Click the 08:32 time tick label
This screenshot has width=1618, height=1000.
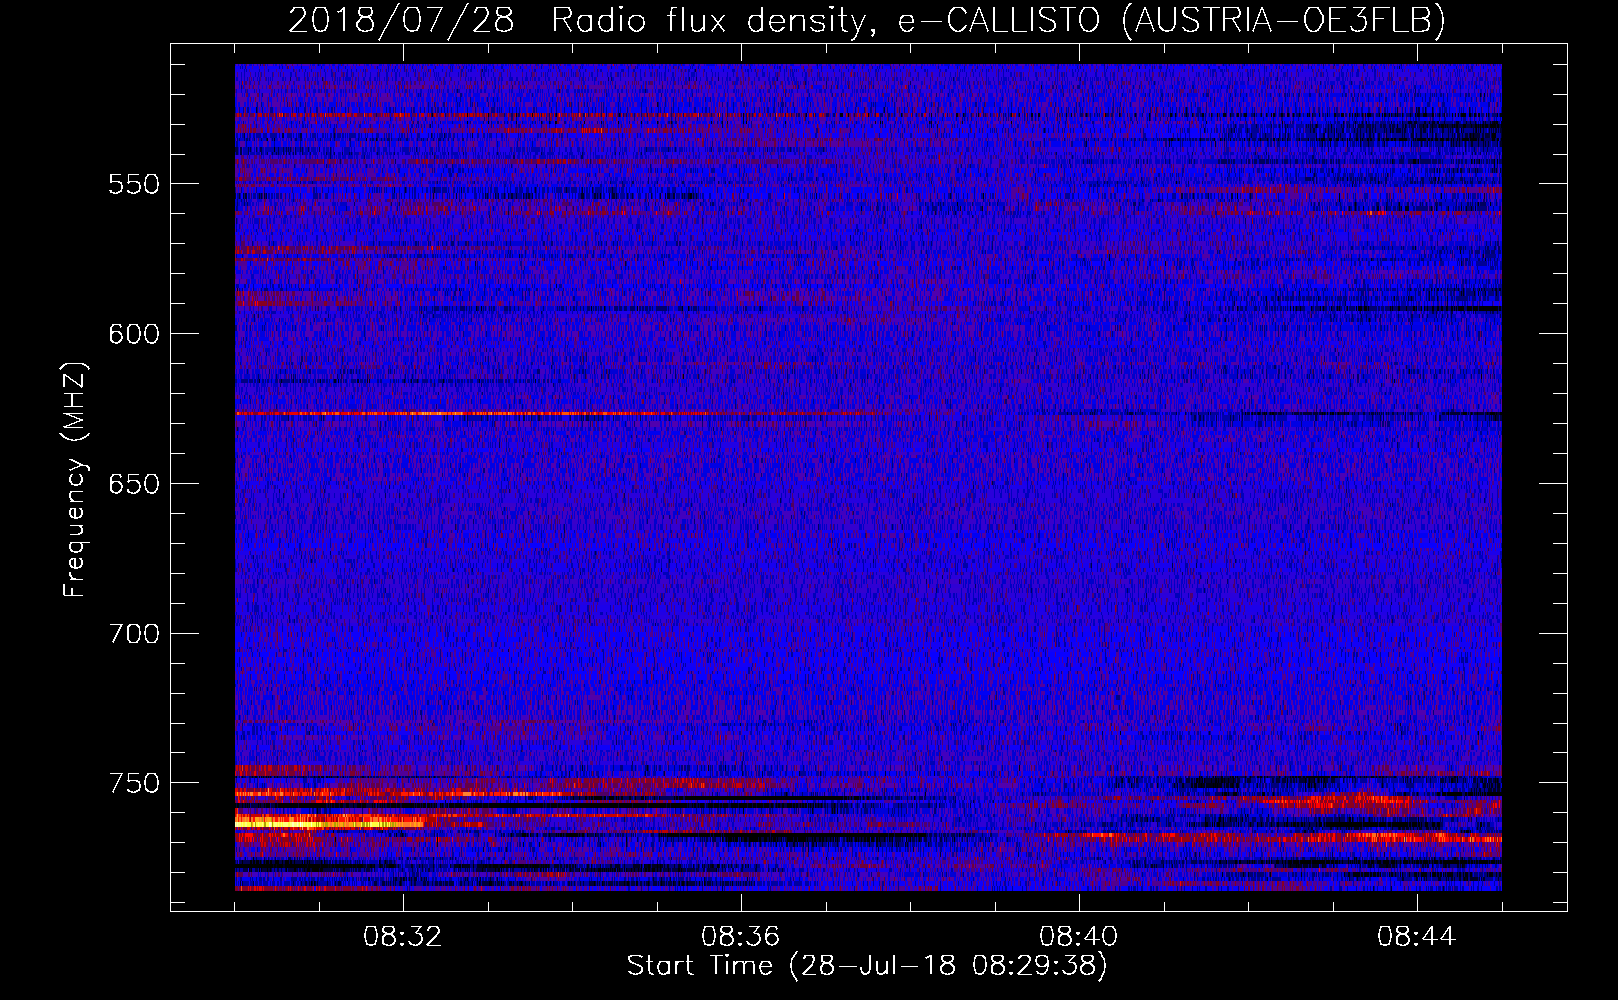403,937
